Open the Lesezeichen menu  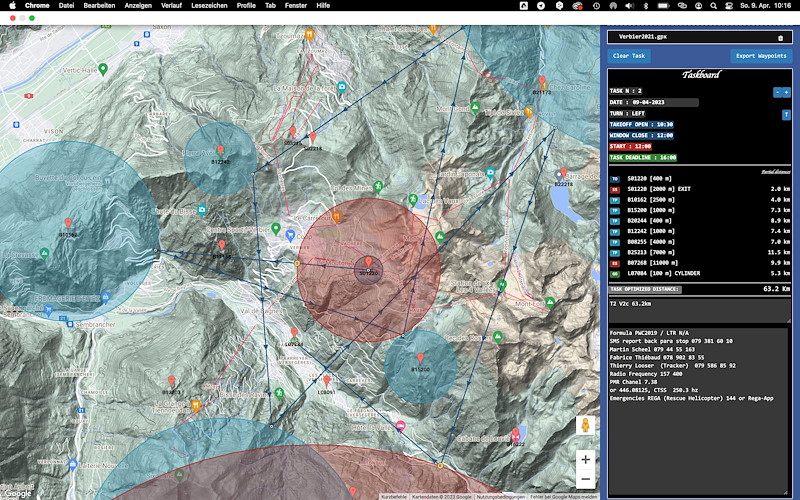click(x=209, y=6)
